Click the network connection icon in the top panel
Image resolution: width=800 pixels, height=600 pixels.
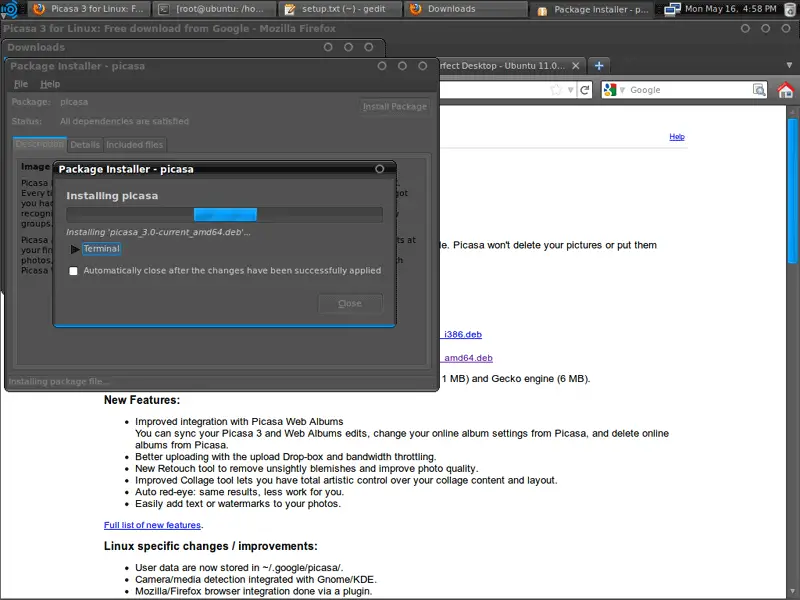pos(672,9)
